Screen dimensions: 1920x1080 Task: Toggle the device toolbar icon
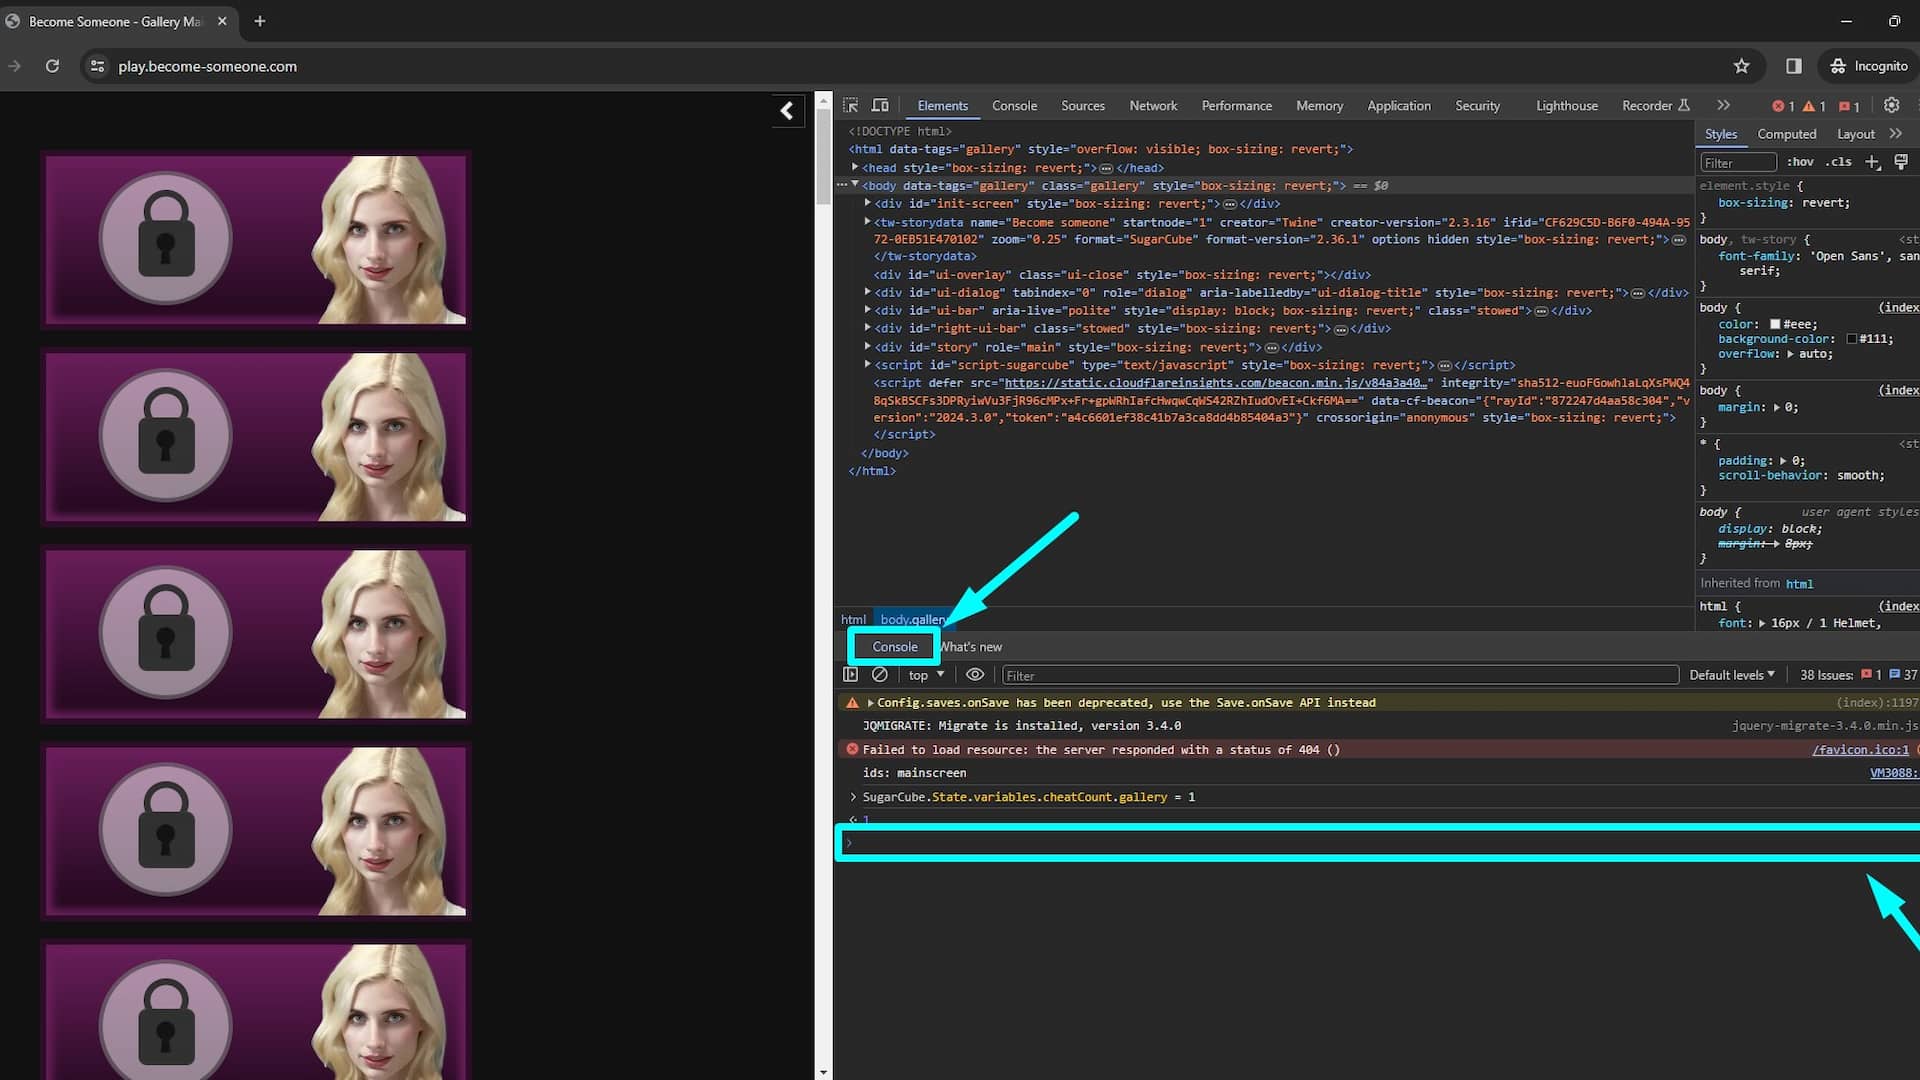(x=880, y=105)
